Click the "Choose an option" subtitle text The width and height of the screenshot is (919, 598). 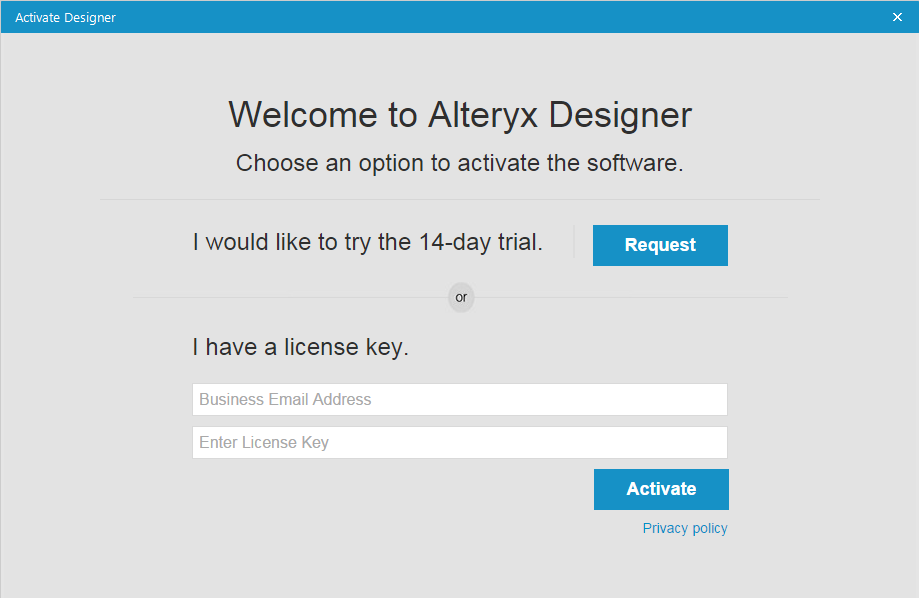point(459,163)
